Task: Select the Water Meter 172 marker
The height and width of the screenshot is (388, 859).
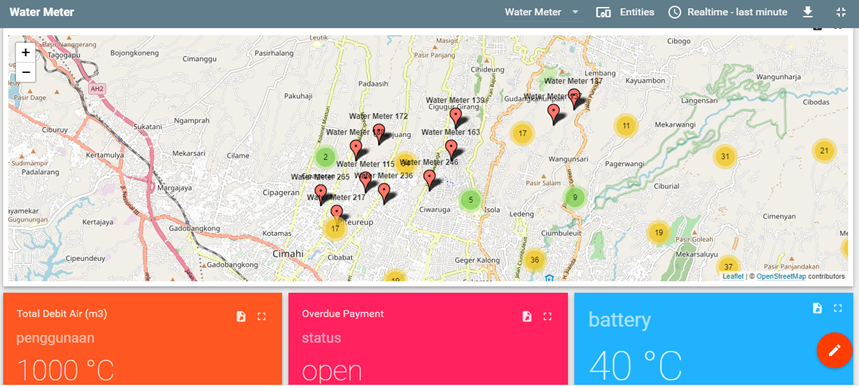Action: point(379,133)
